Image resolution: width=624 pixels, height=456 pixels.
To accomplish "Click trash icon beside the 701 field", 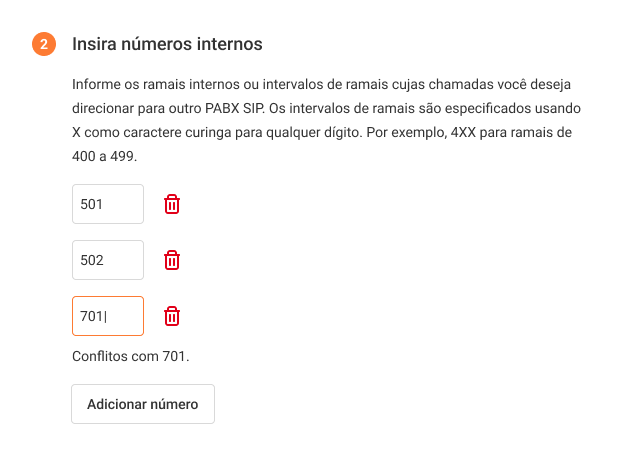I will [172, 316].
